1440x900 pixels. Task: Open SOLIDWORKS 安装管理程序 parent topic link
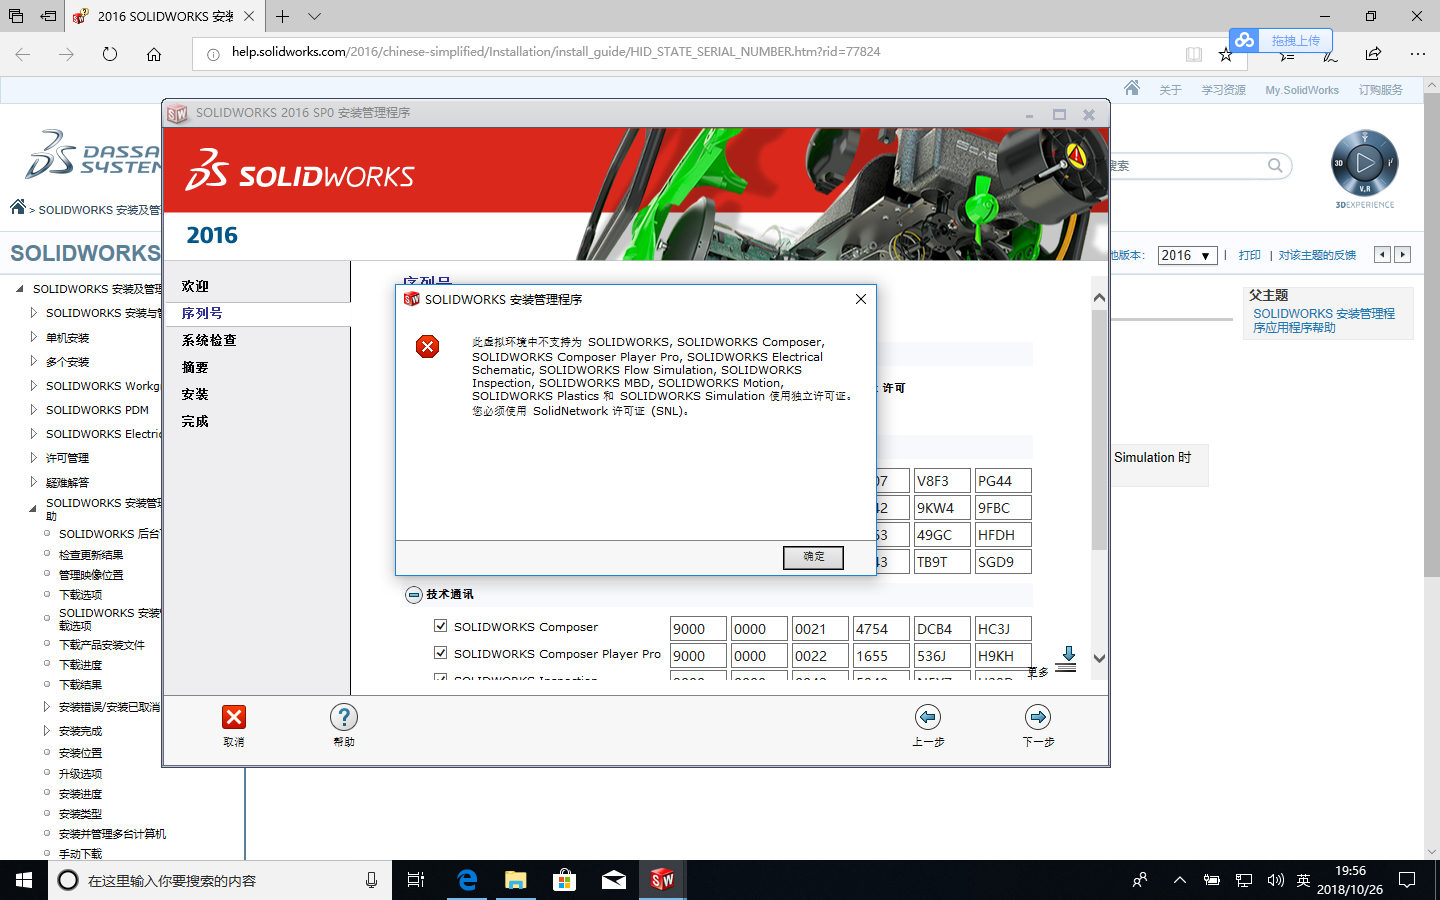tap(1324, 320)
